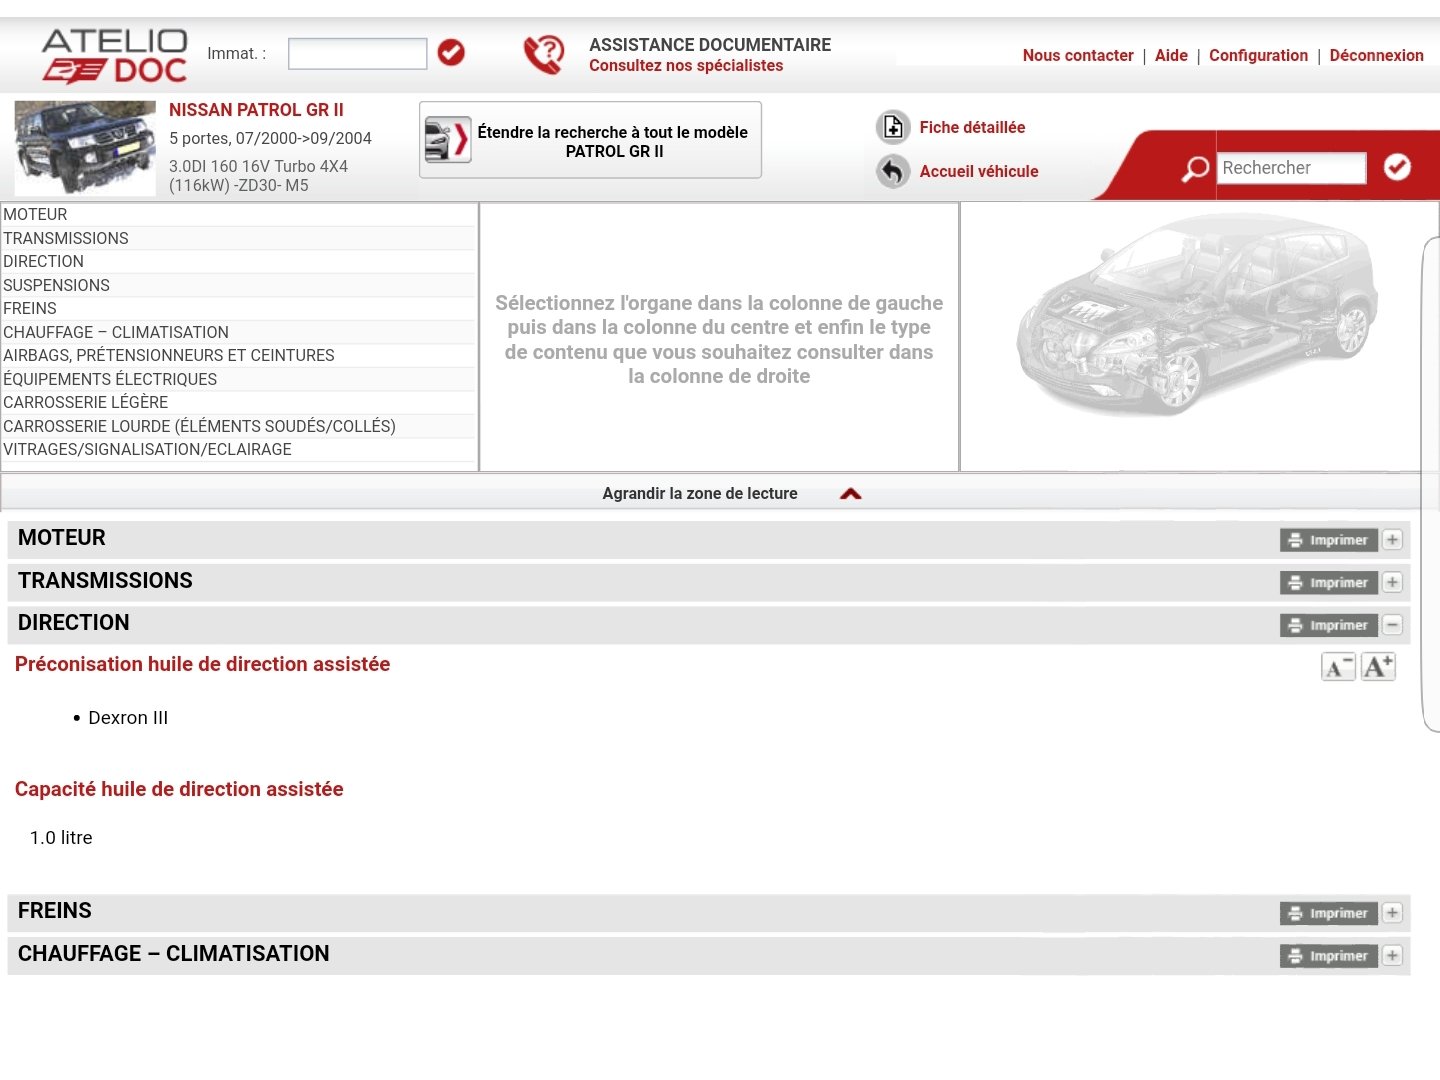This screenshot has width=1440, height=1080.
Task: Expand the CHAUFFAGE – CLIMATISATION section plus
Action: [1392, 956]
